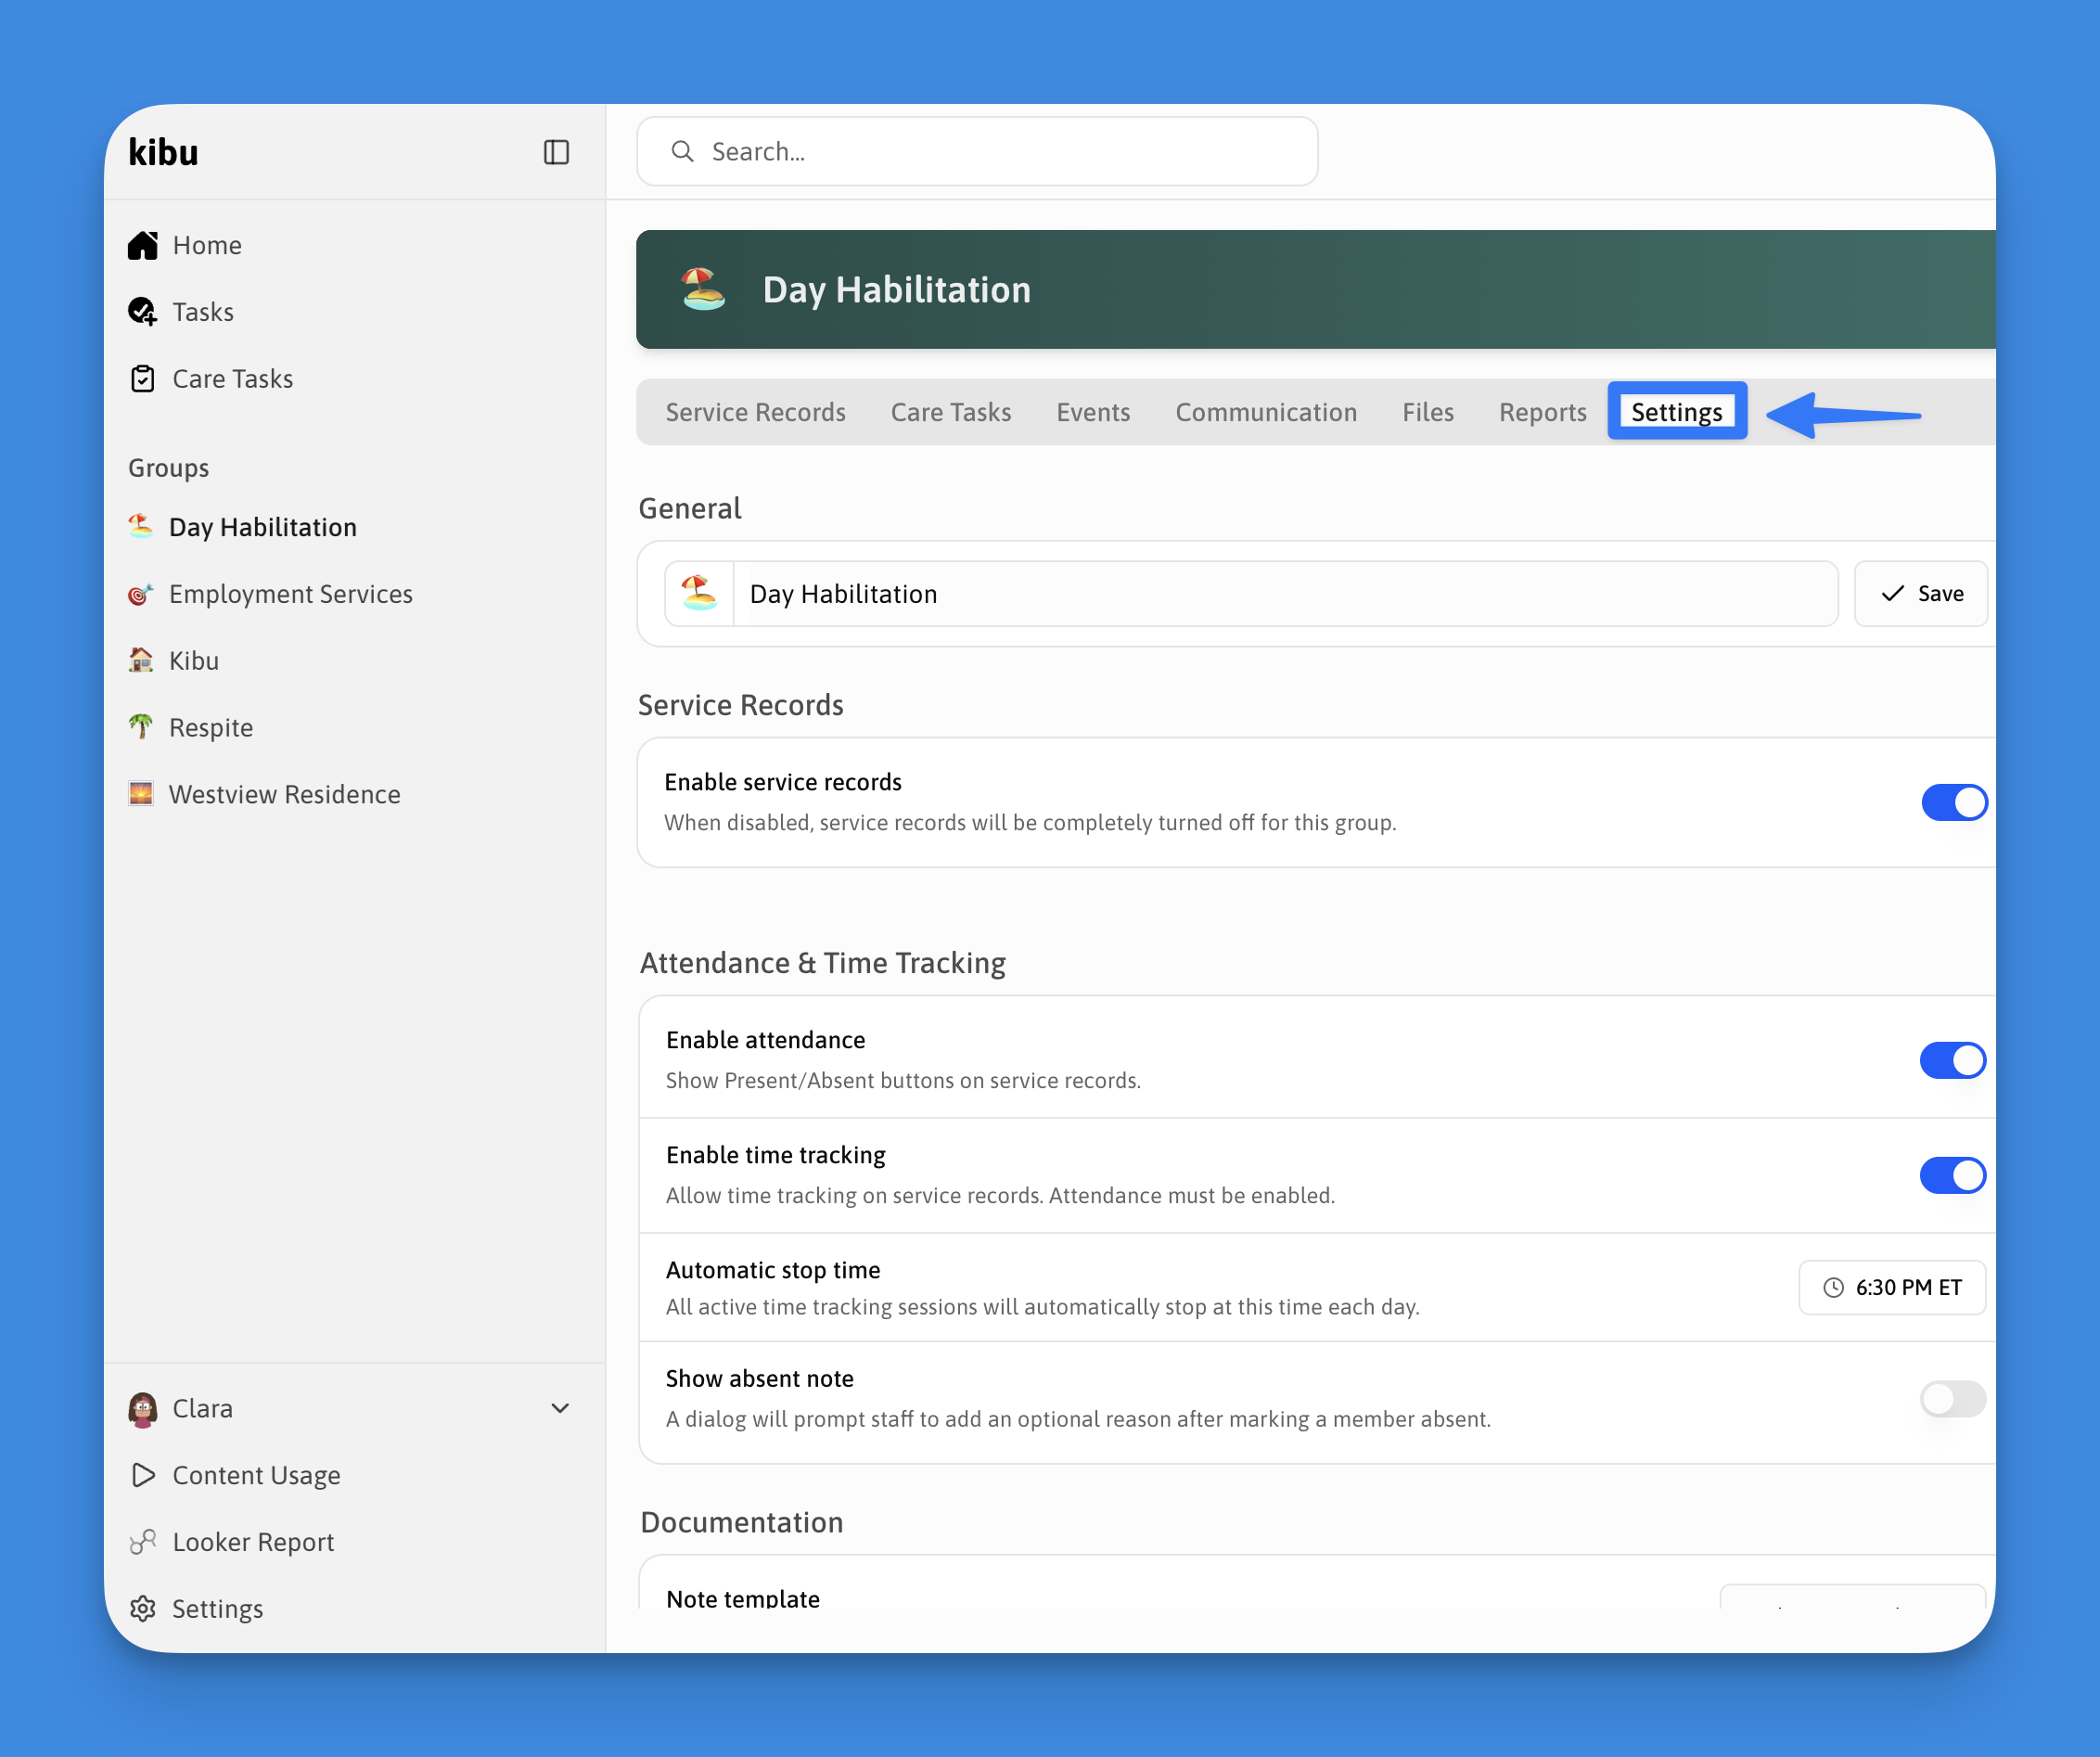Toggle Enable time tracking switch
The width and height of the screenshot is (2100, 1757).
(x=1952, y=1175)
